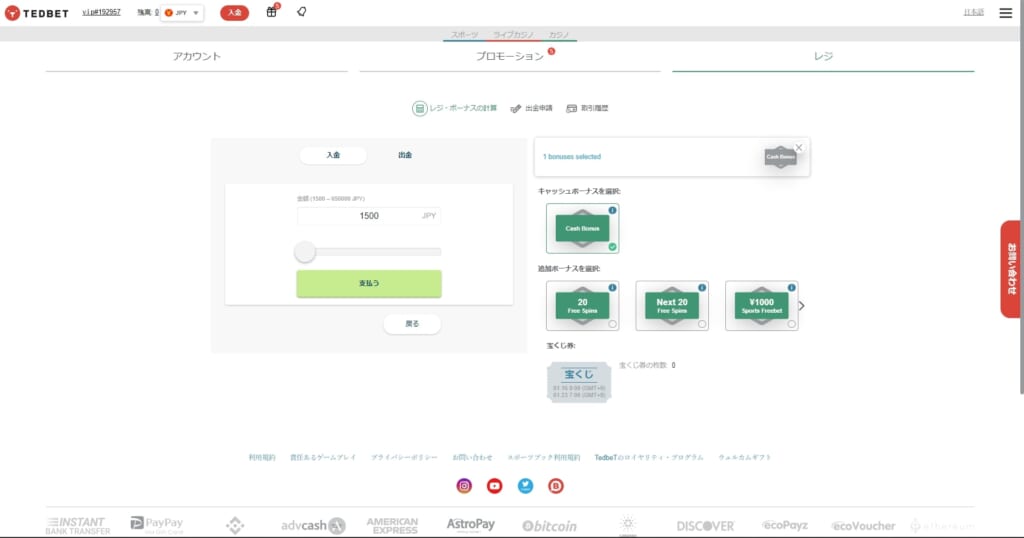1024x538 pixels.
Task: Go to スポーツ section
Action: [x=464, y=35]
